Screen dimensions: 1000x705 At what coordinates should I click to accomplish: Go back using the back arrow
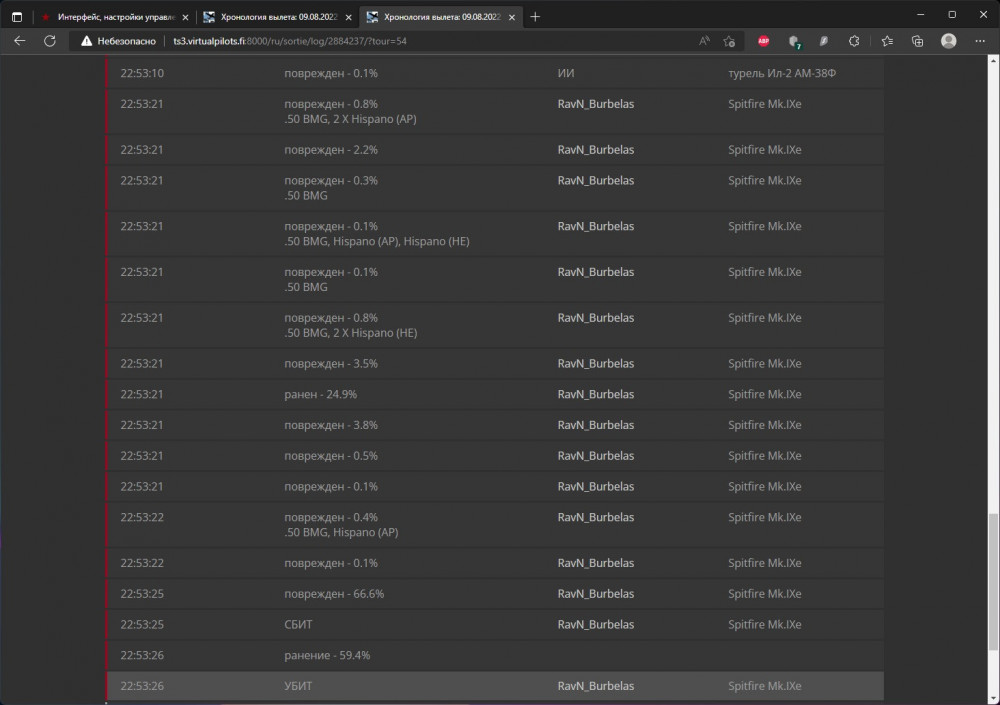coord(20,41)
